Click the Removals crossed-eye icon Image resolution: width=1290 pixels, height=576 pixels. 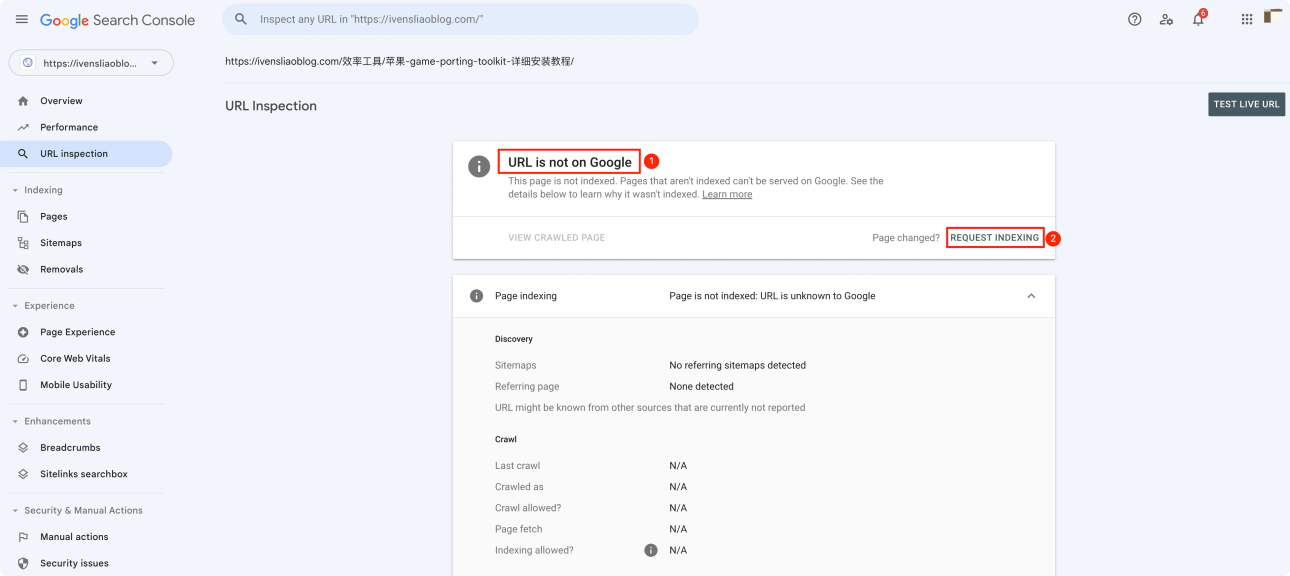(23, 269)
